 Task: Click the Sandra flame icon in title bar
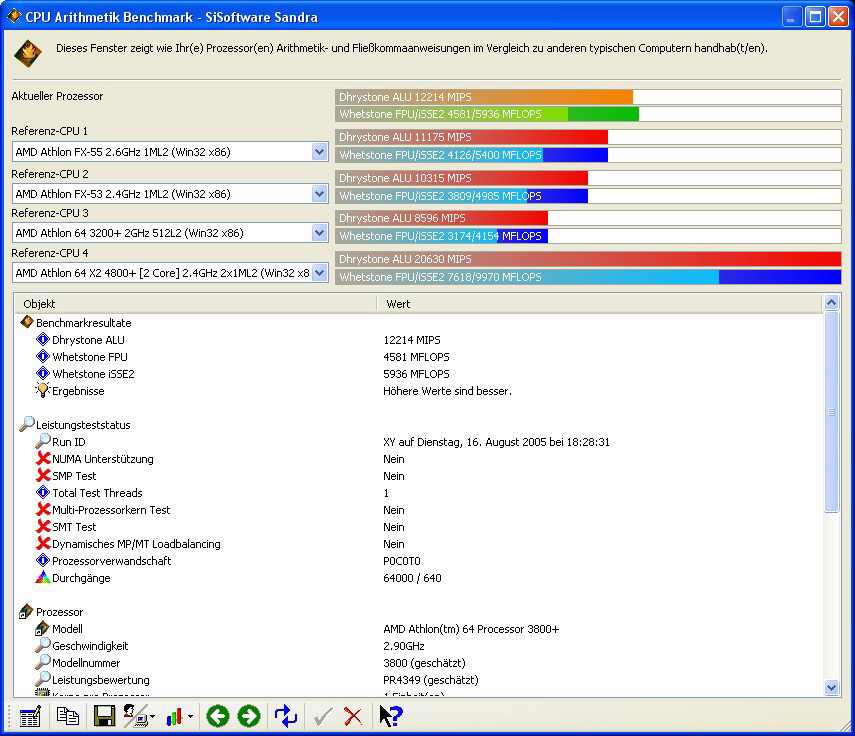point(14,16)
